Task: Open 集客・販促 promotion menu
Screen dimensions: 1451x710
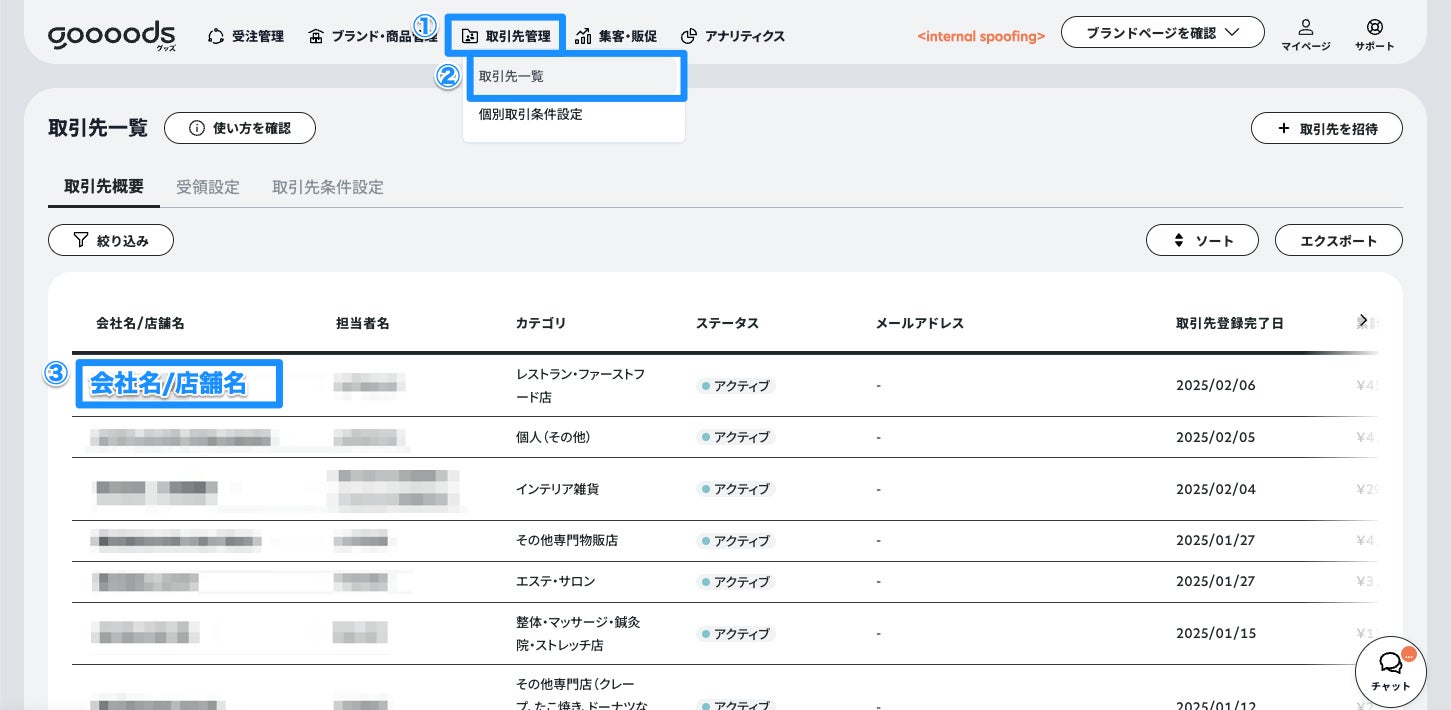Action: point(616,36)
